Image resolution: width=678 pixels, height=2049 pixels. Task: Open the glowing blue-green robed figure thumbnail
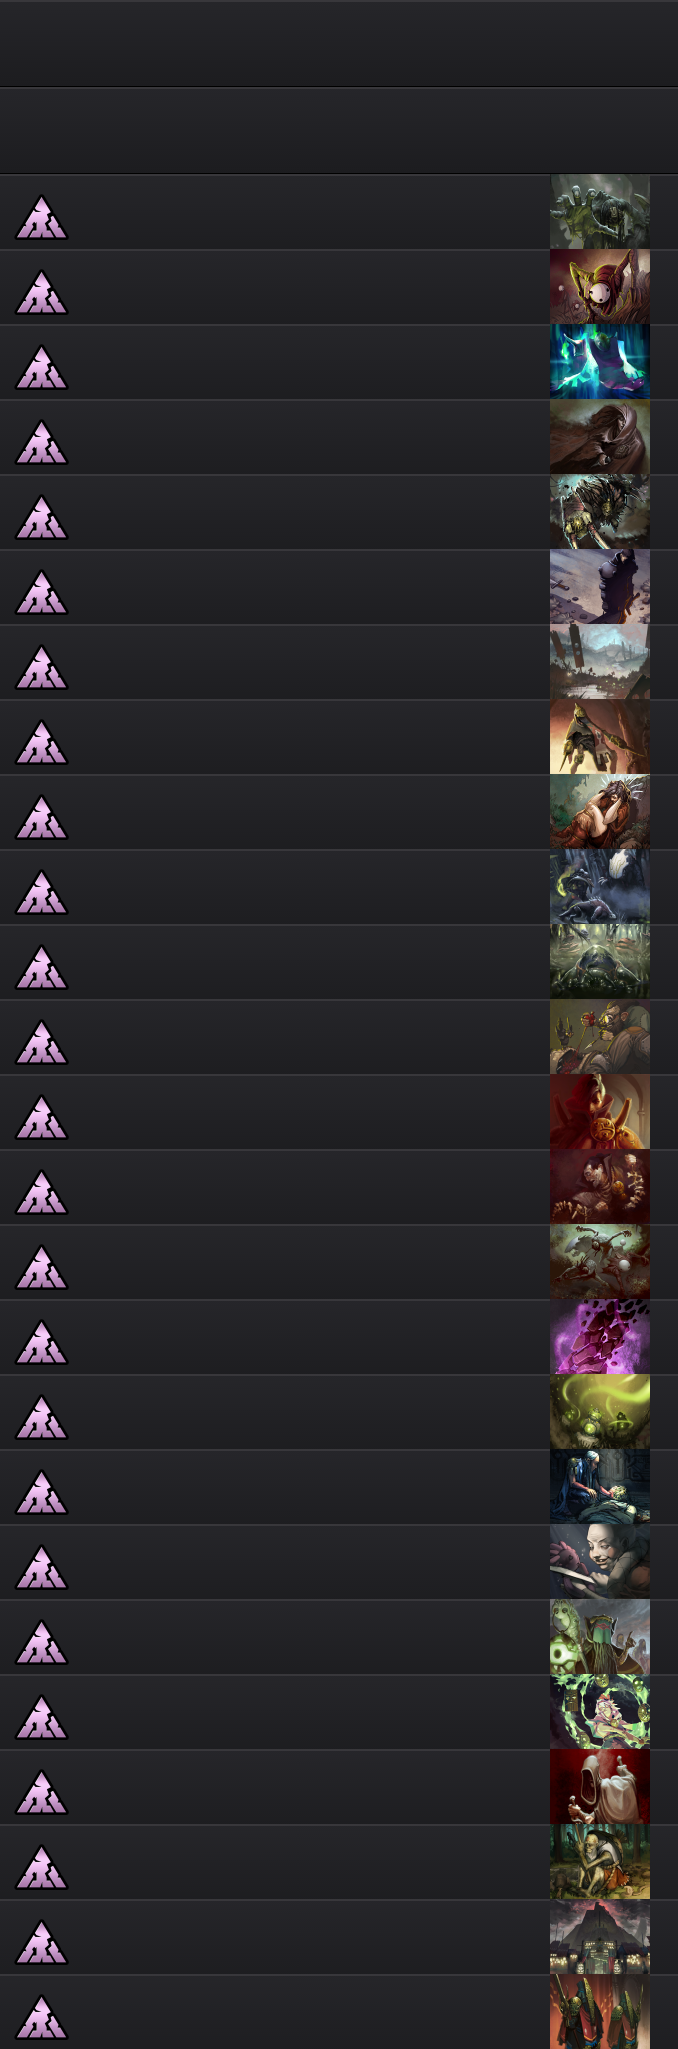pos(600,362)
